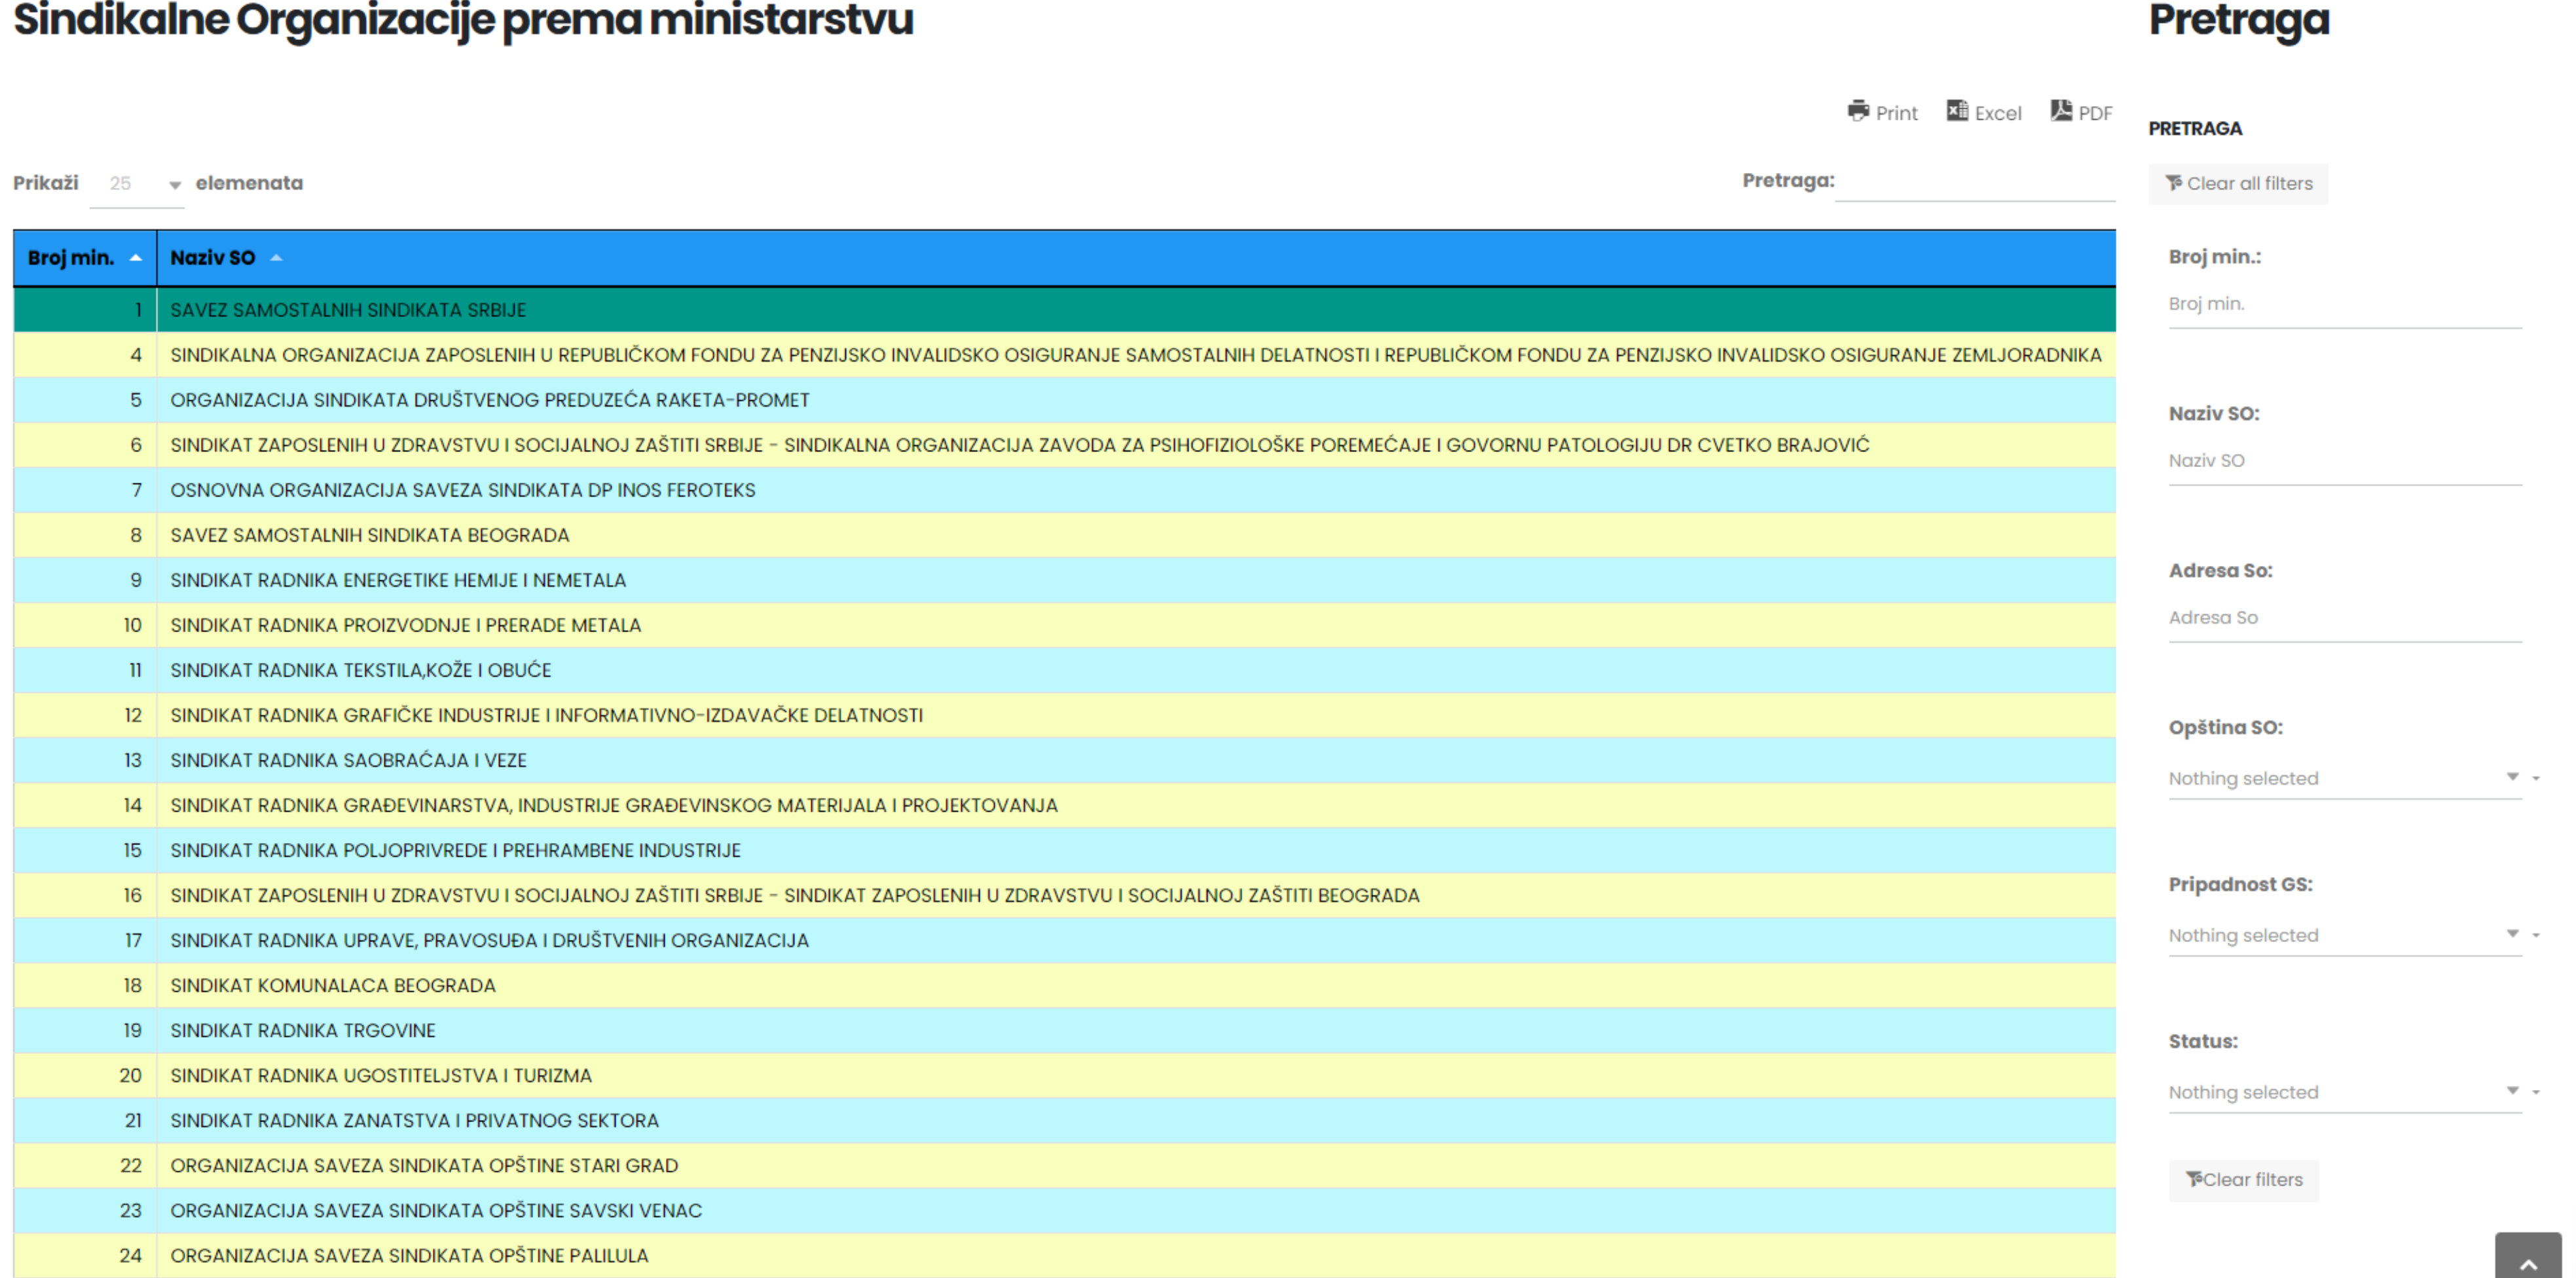
Task: Sort by Naziv SO column arrow
Action: point(276,258)
